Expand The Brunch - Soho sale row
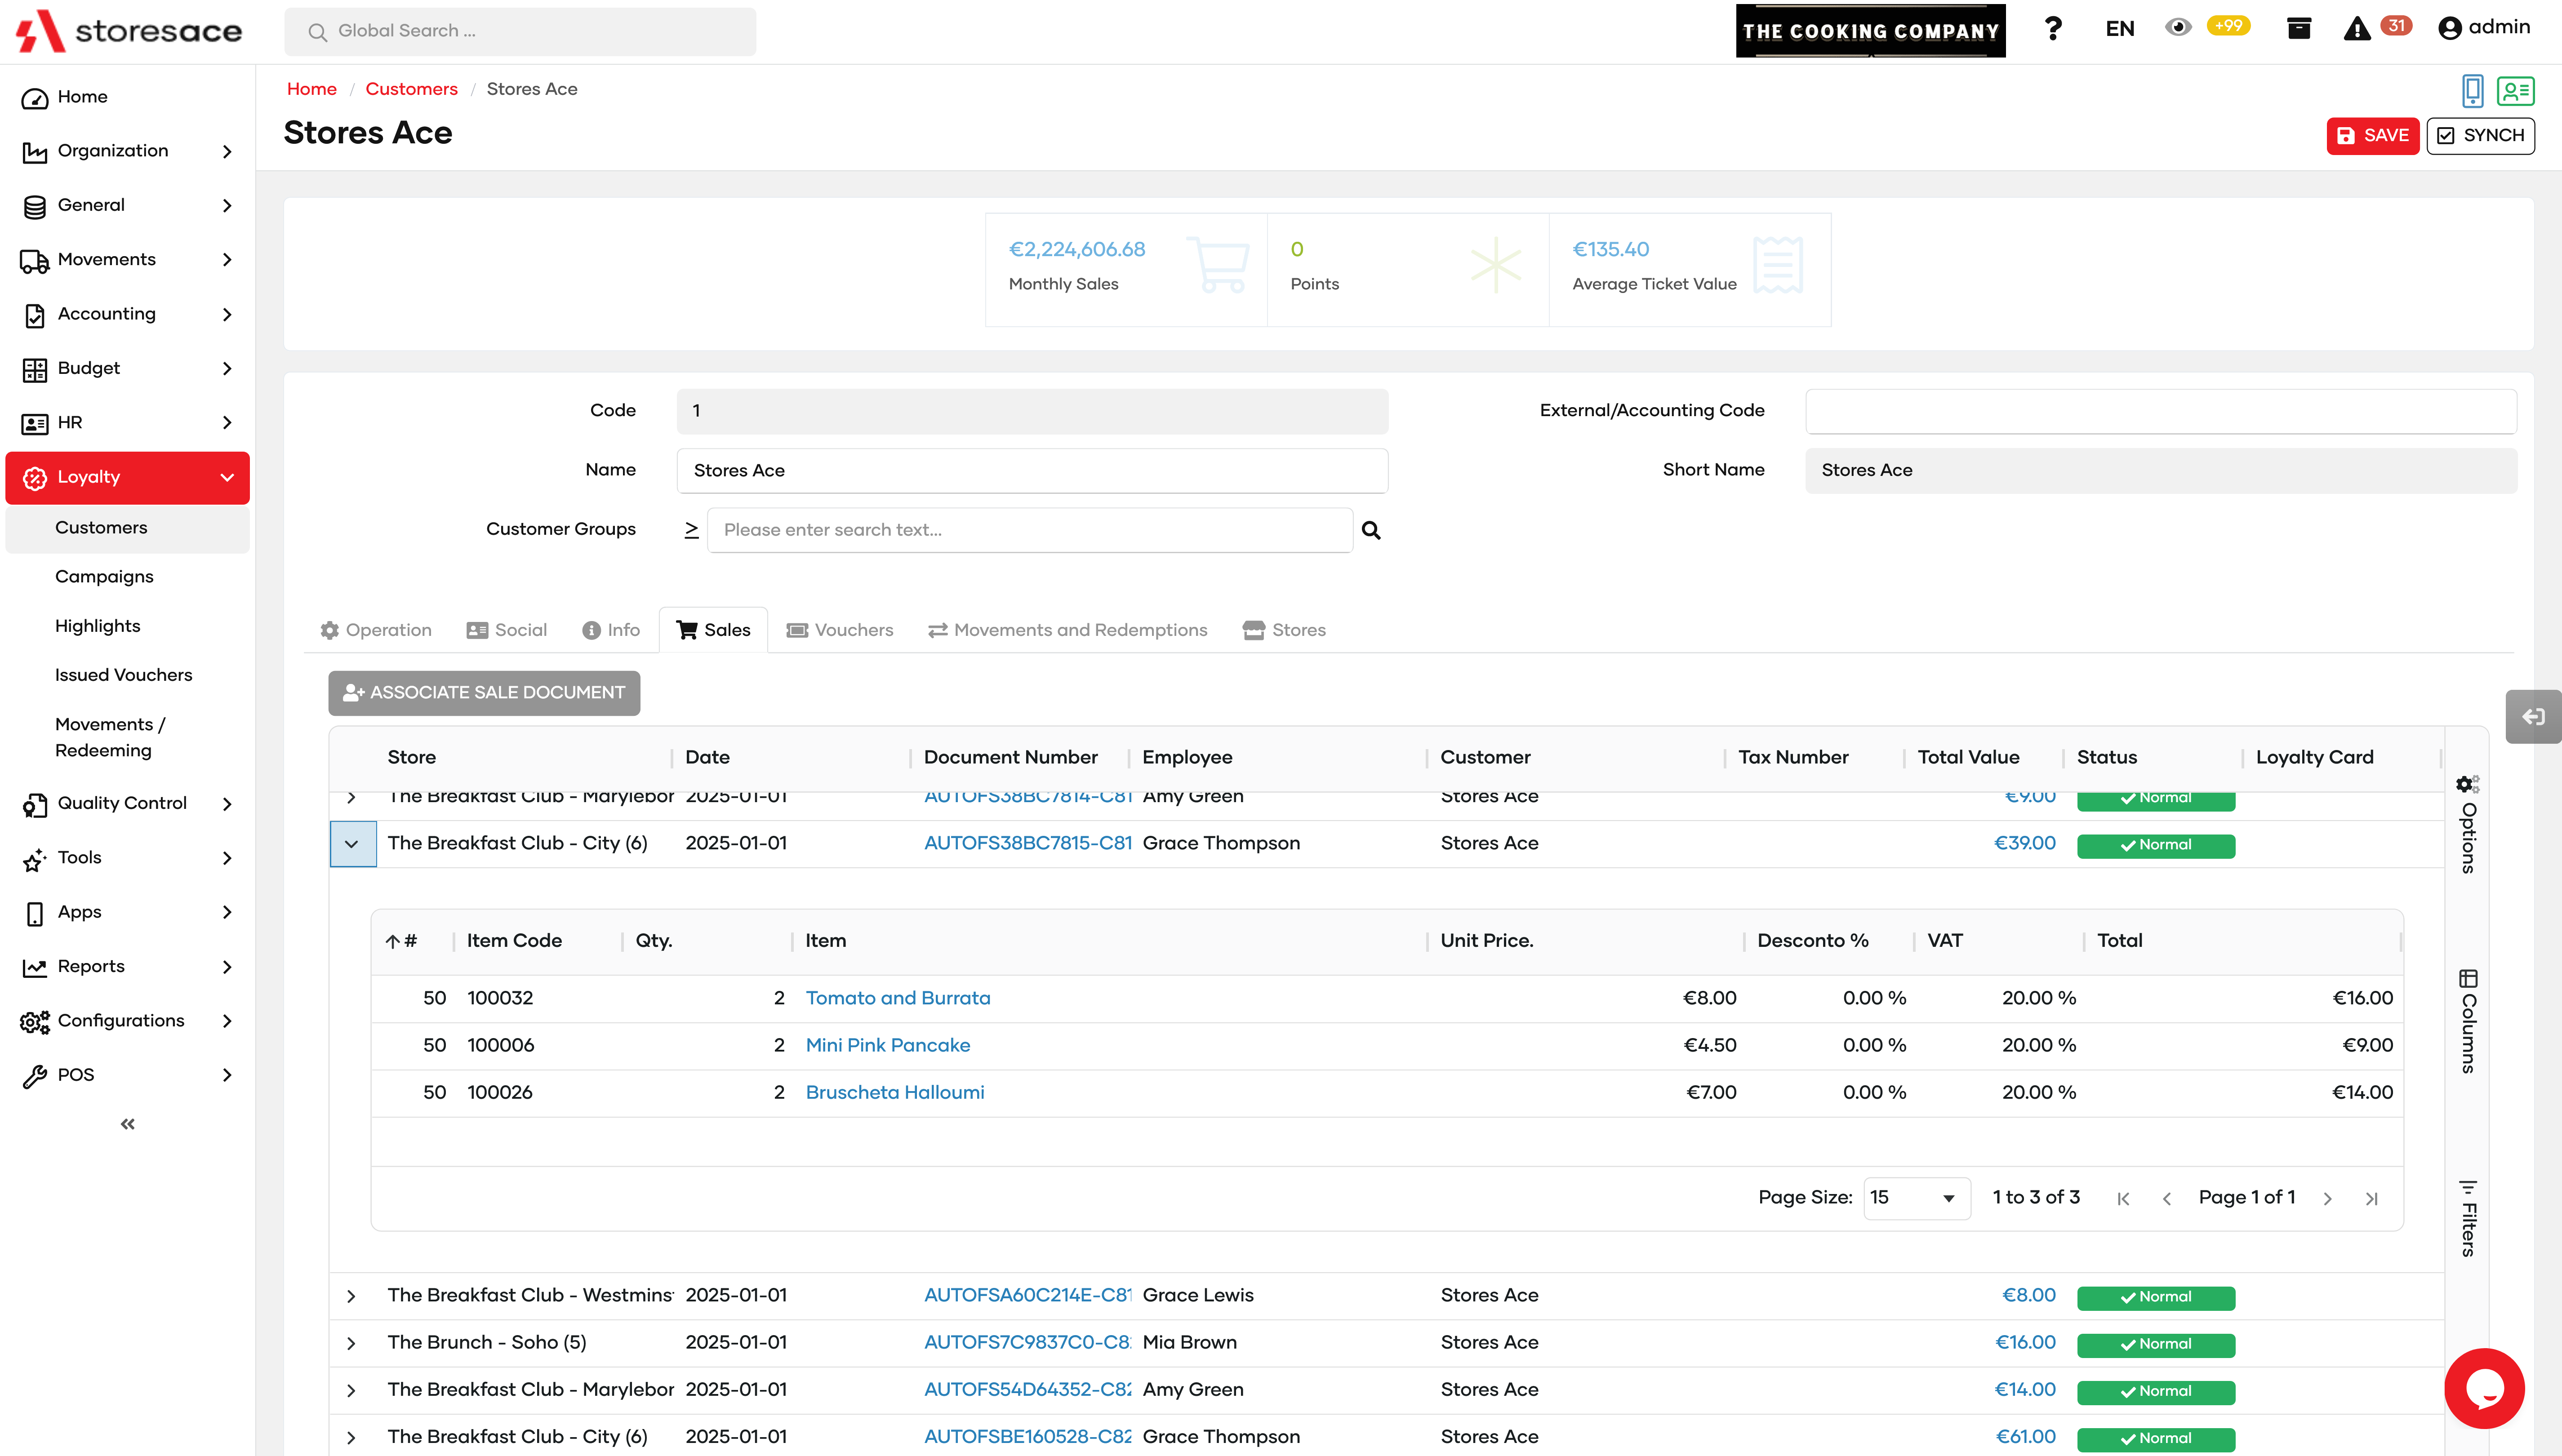Viewport: 2562px width, 1456px height. point(351,1343)
